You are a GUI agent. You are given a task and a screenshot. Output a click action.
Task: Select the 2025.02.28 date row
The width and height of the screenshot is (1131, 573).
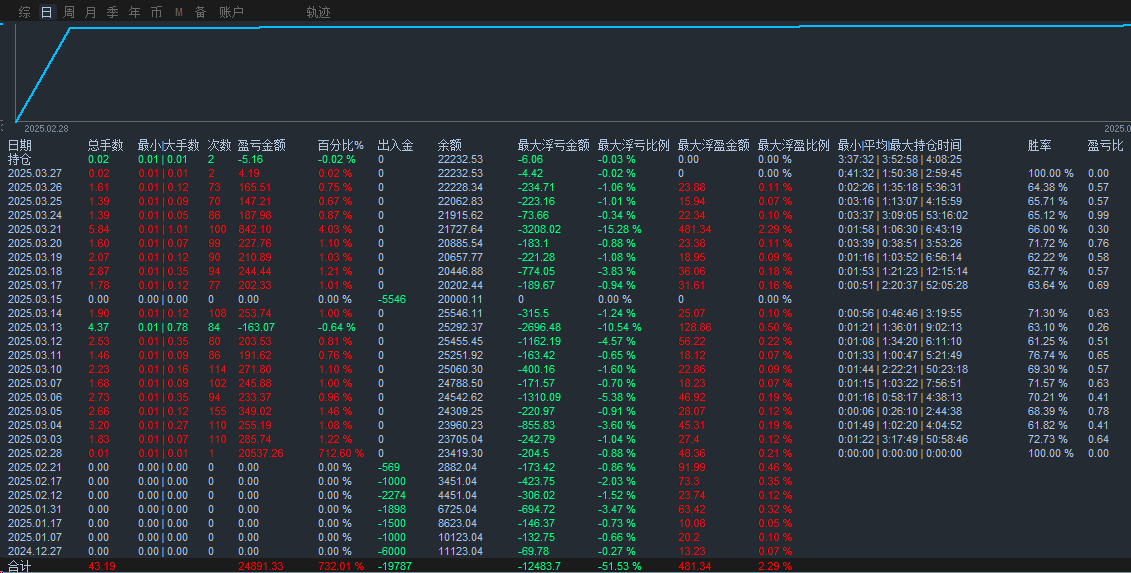(35, 453)
